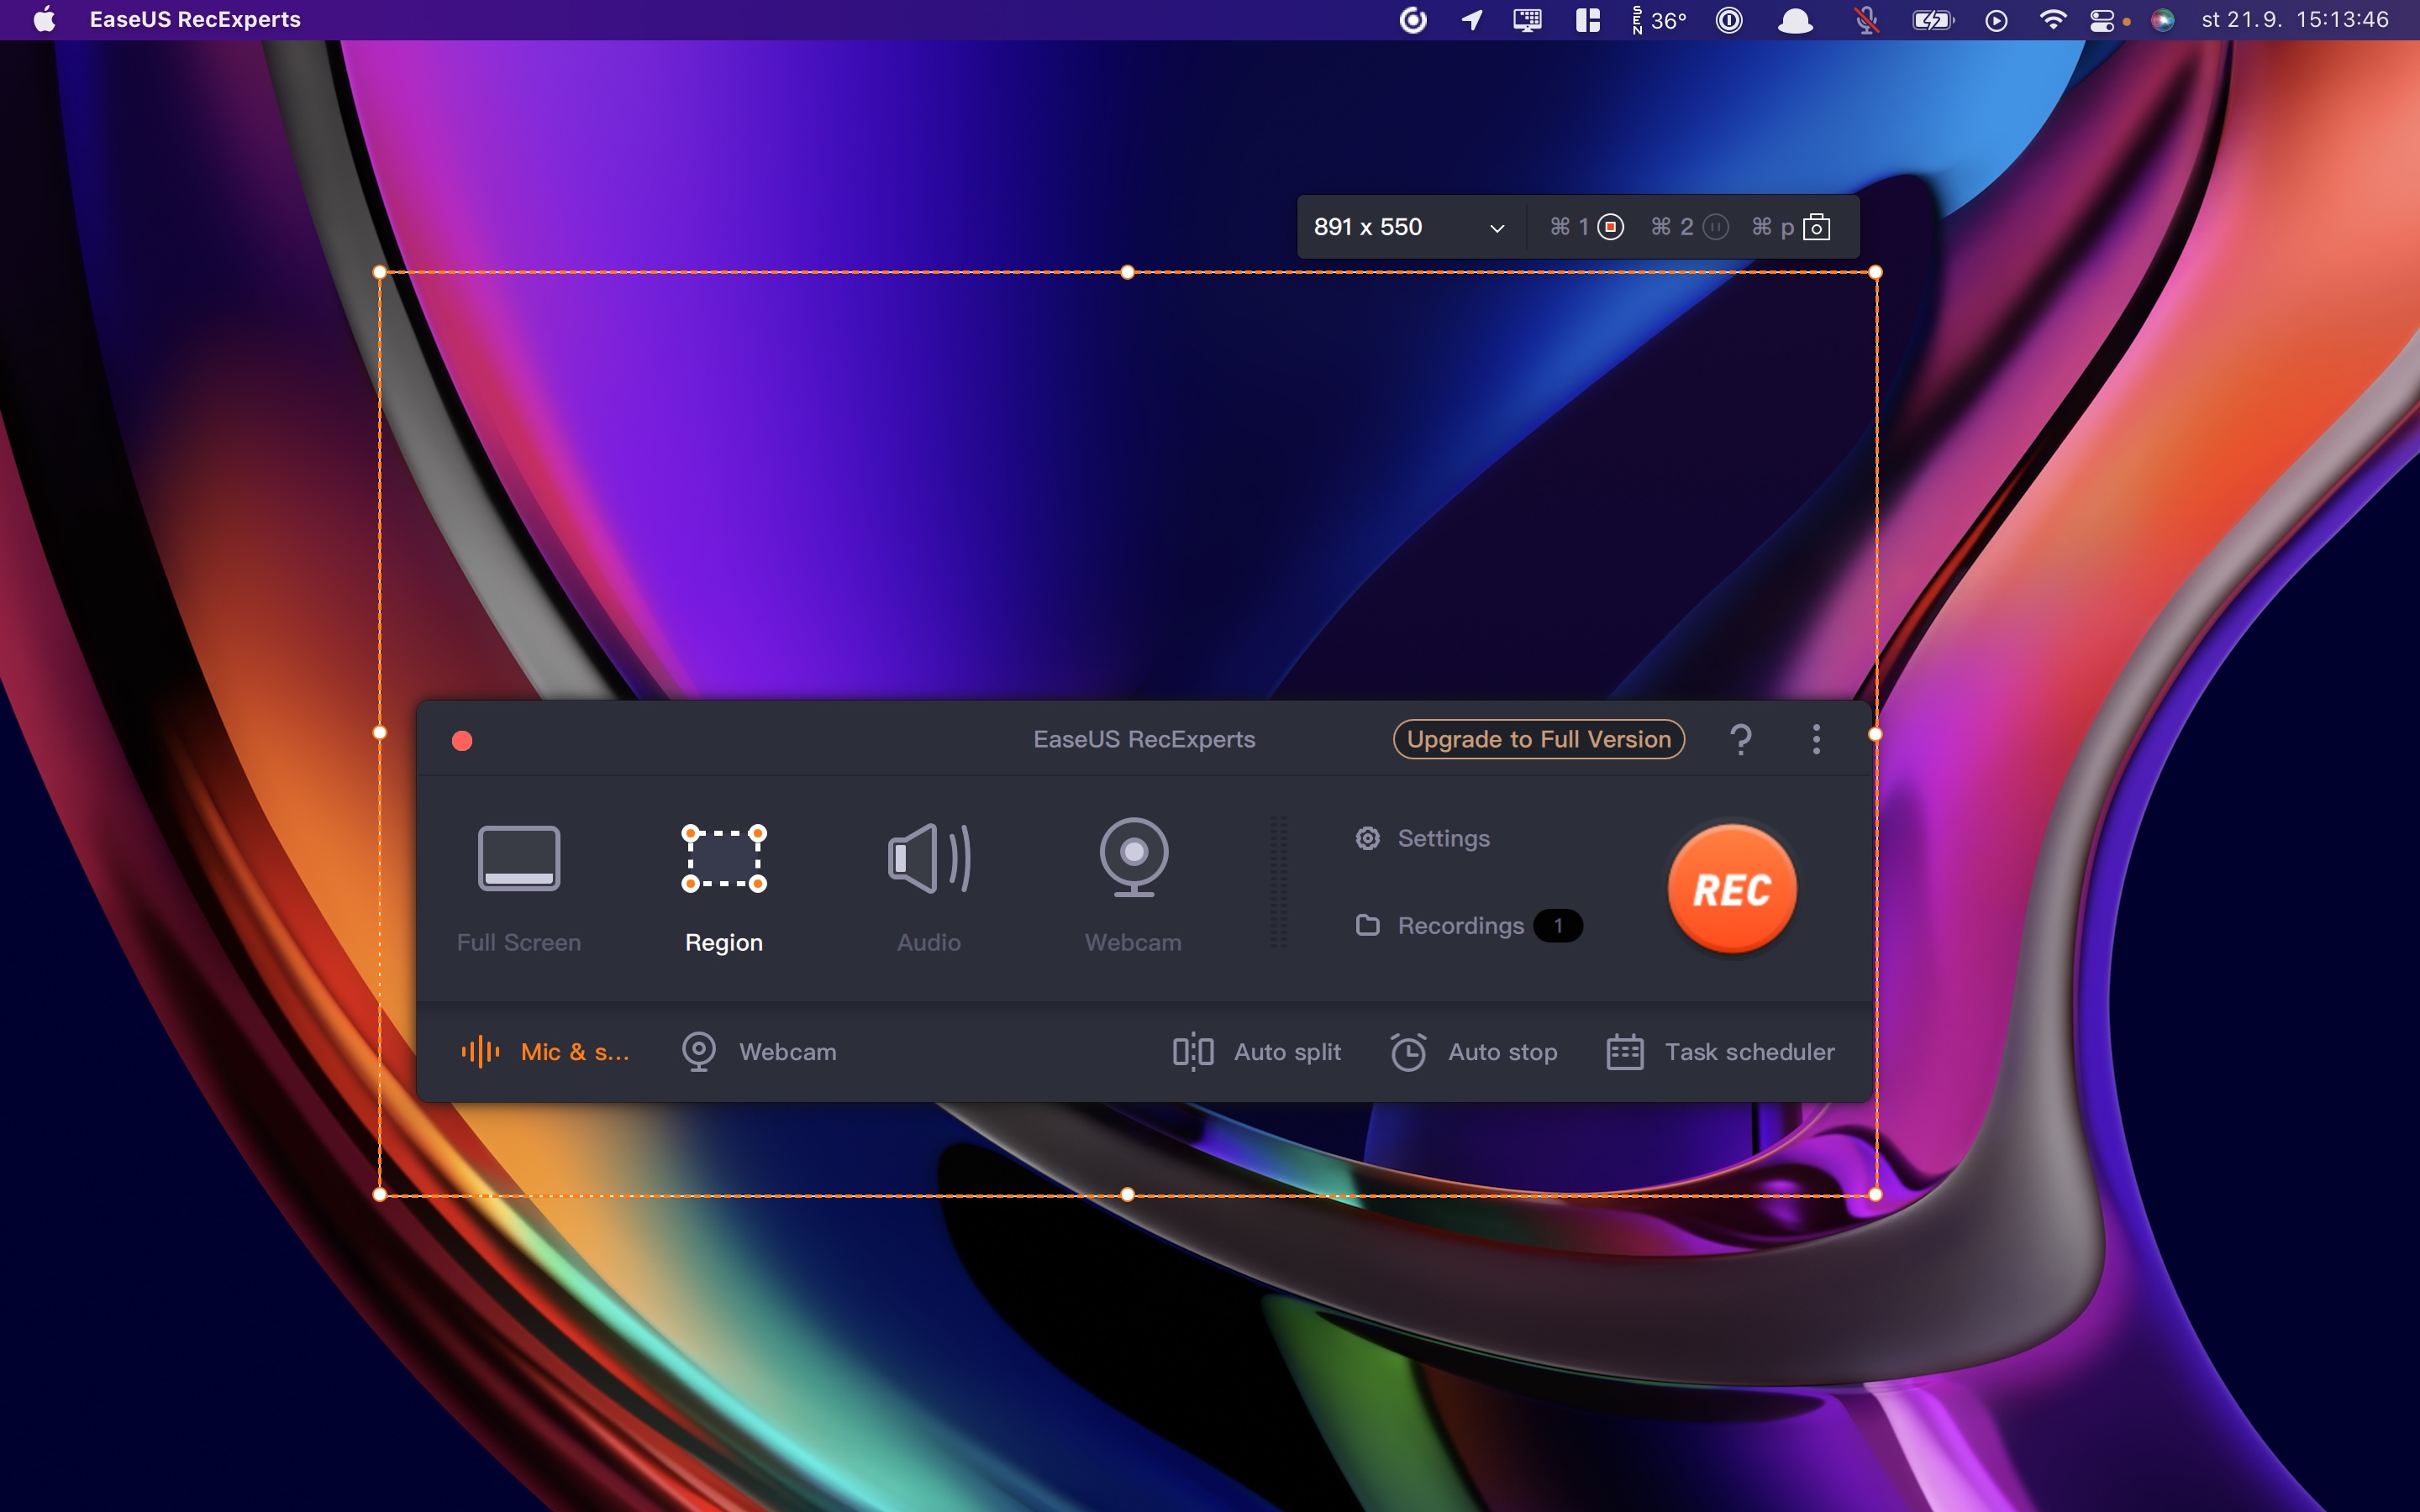
Task: Click the pause recording shortcut icon
Action: click(x=1715, y=227)
